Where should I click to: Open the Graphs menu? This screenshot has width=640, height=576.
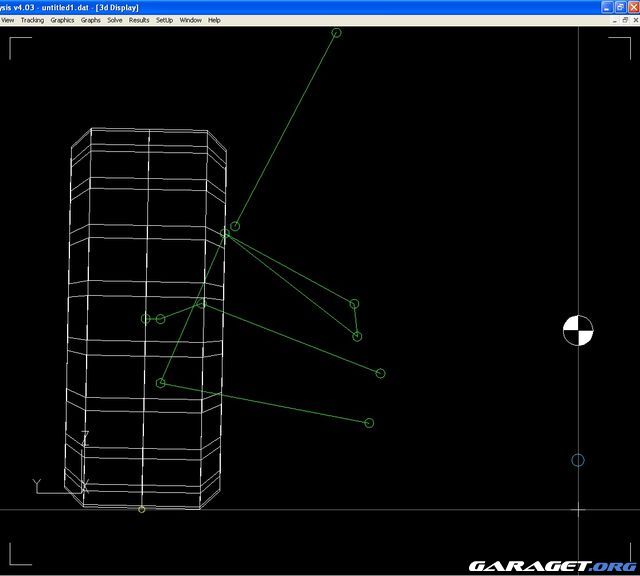90,20
